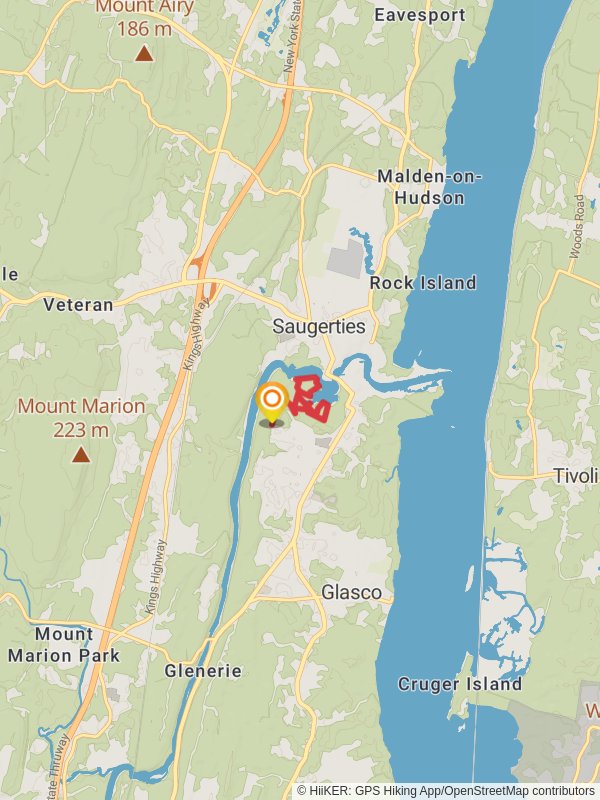The width and height of the screenshot is (600, 800).
Task: Click the Tivoli town label
Action: [x=576, y=476]
